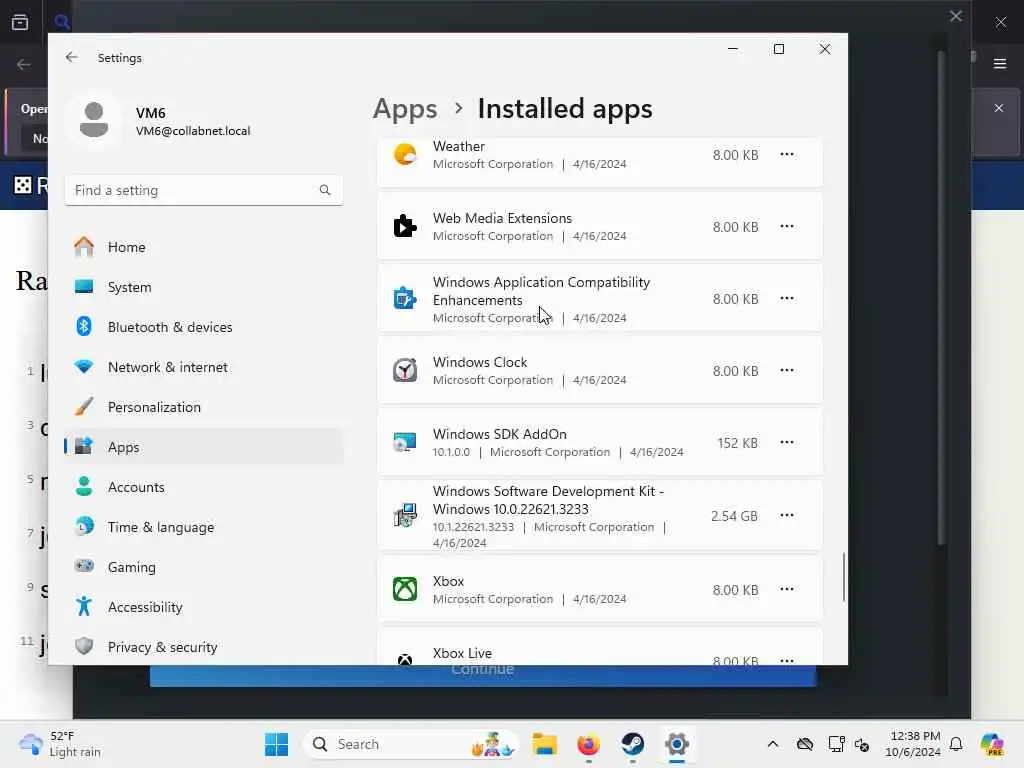
Task: Open the Windows Start menu
Action: click(276, 744)
